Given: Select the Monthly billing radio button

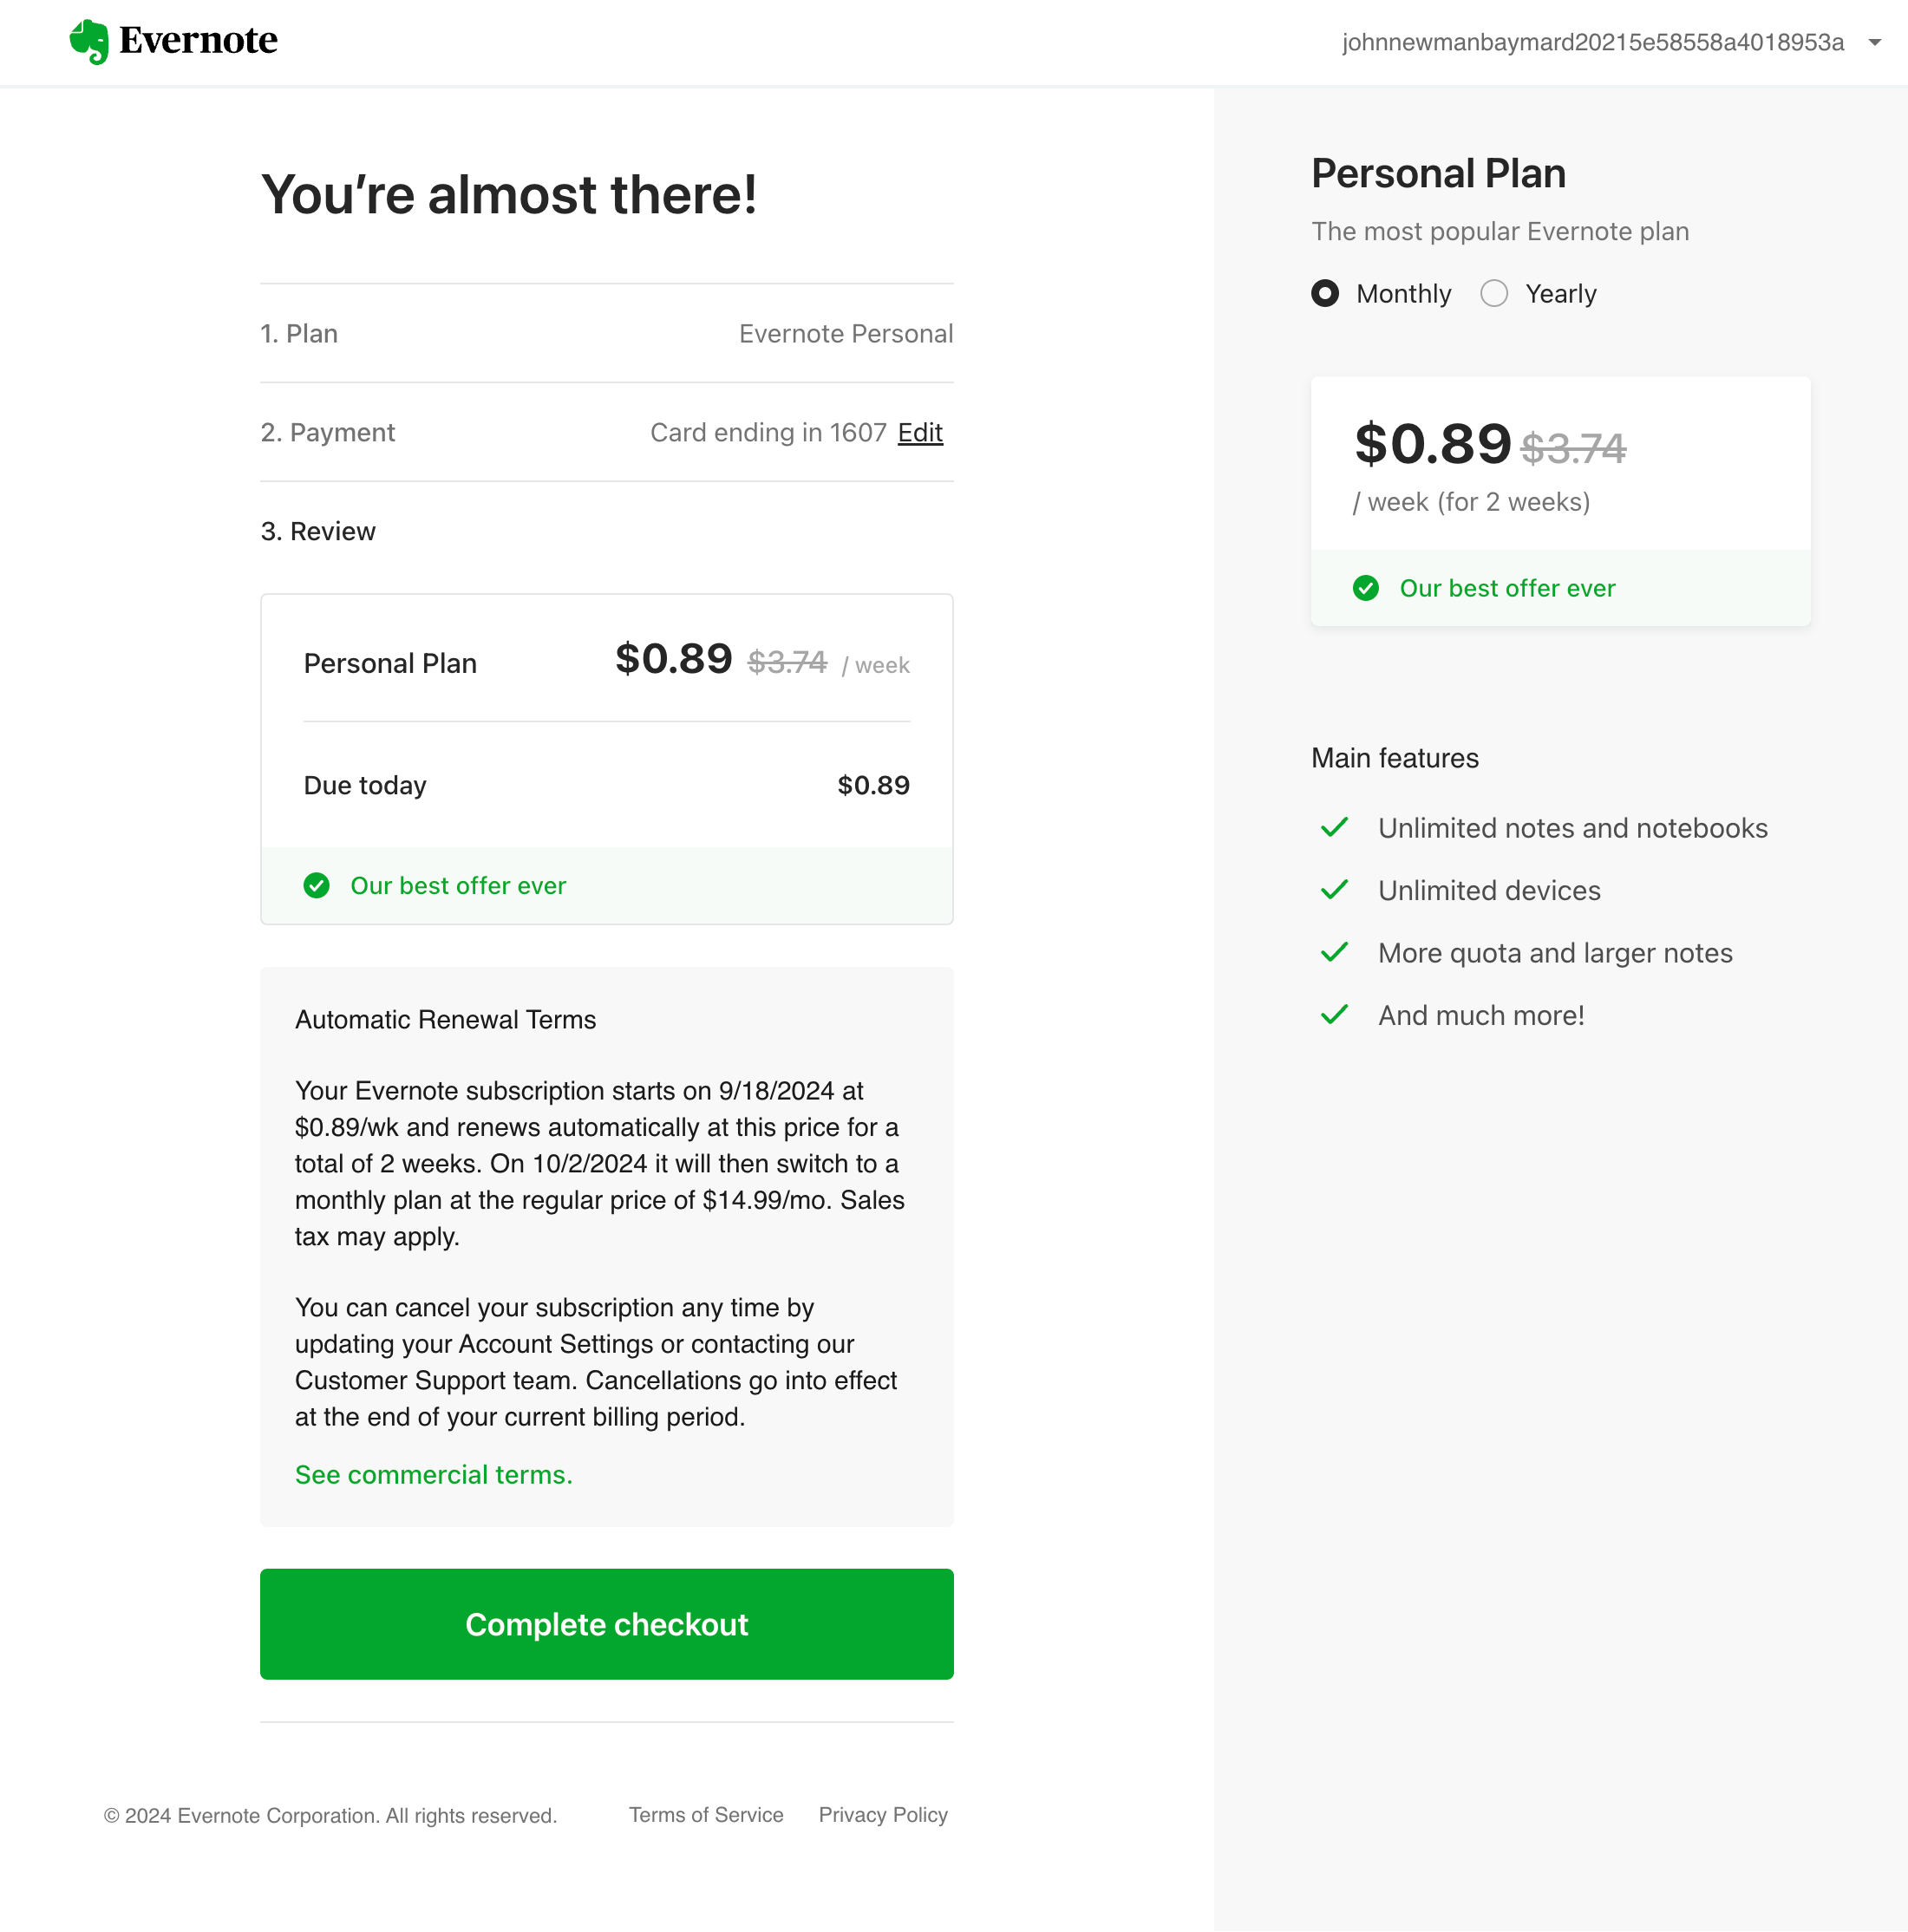Looking at the screenshot, I should 1325,293.
